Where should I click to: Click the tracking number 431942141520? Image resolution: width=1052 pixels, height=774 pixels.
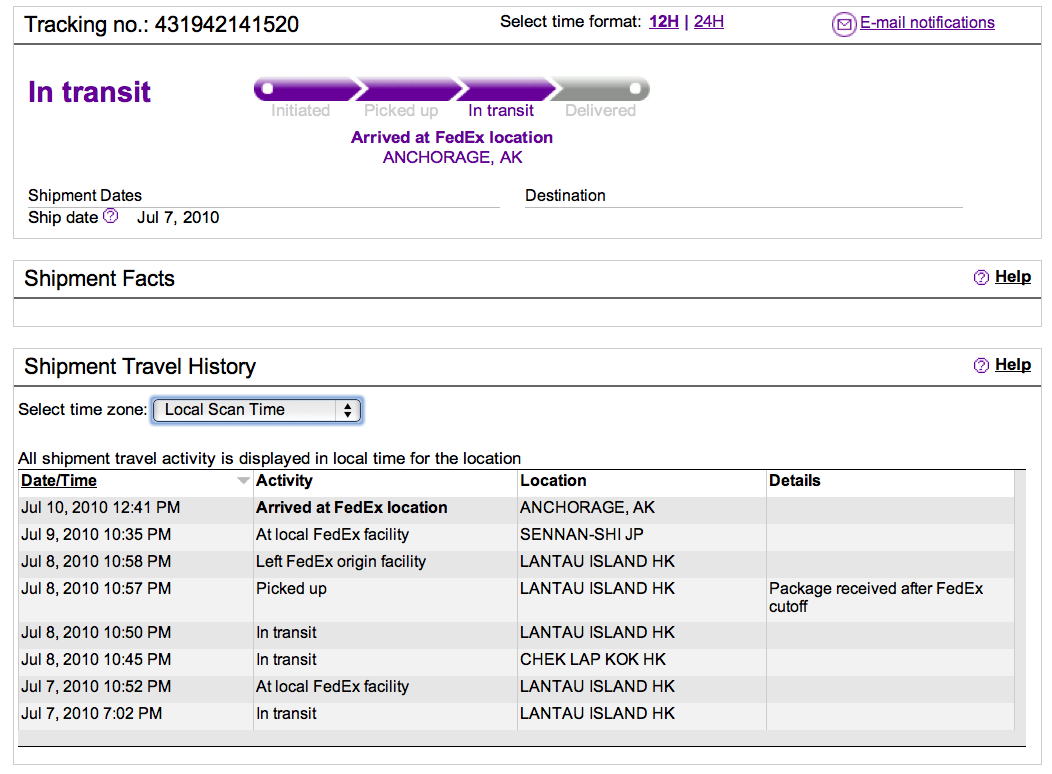click(x=227, y=24)
